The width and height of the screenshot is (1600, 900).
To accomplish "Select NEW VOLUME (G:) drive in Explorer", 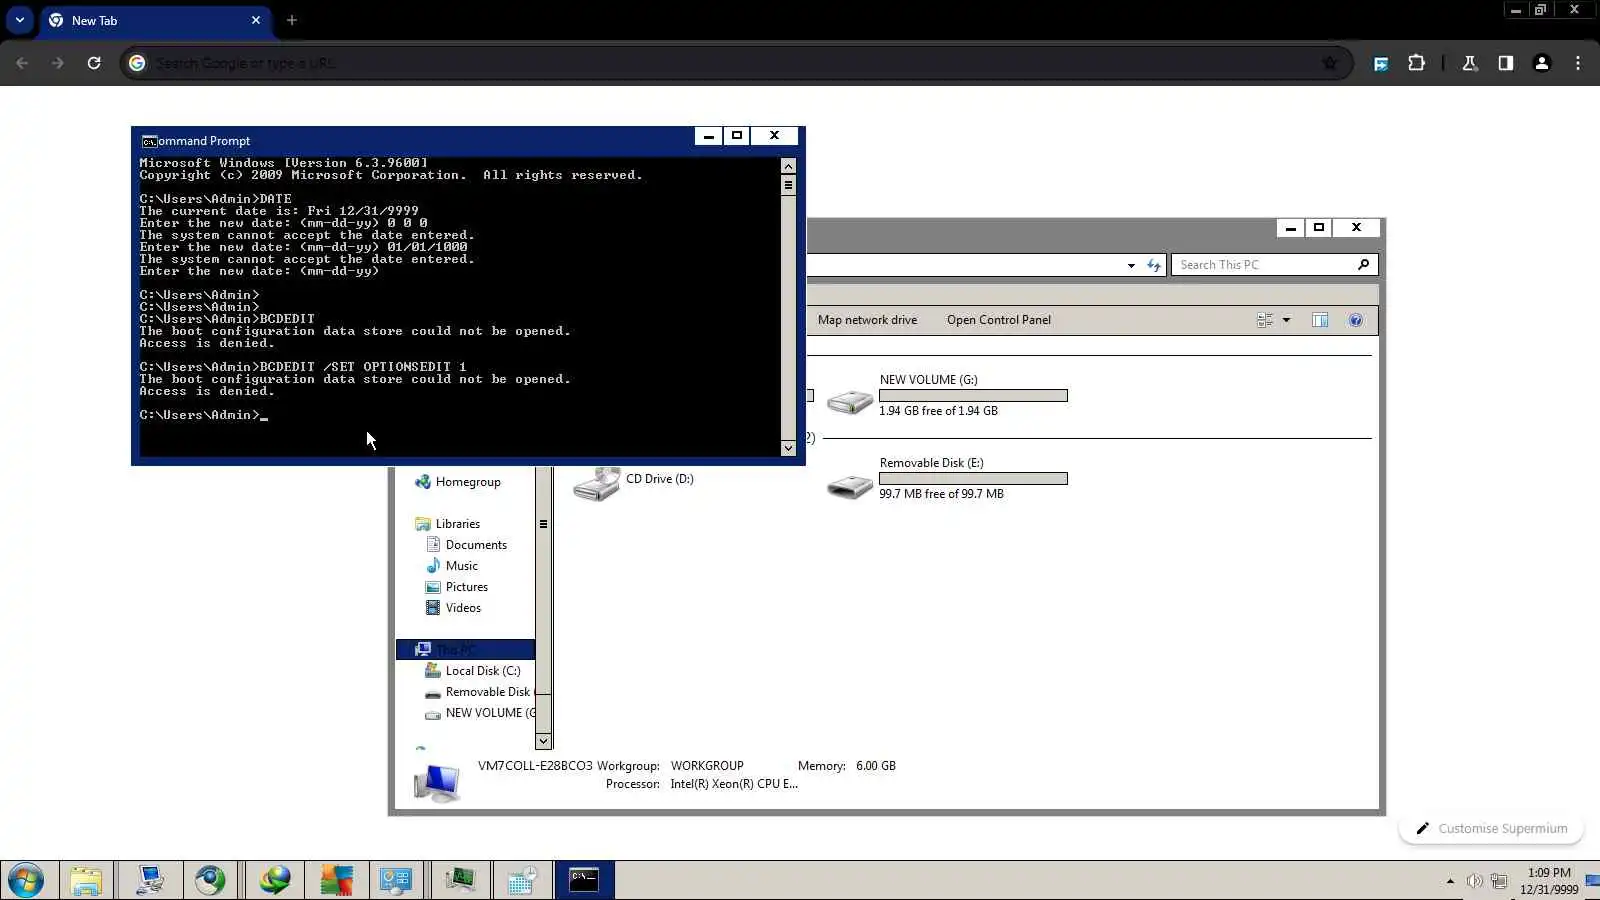I will 947,395.
